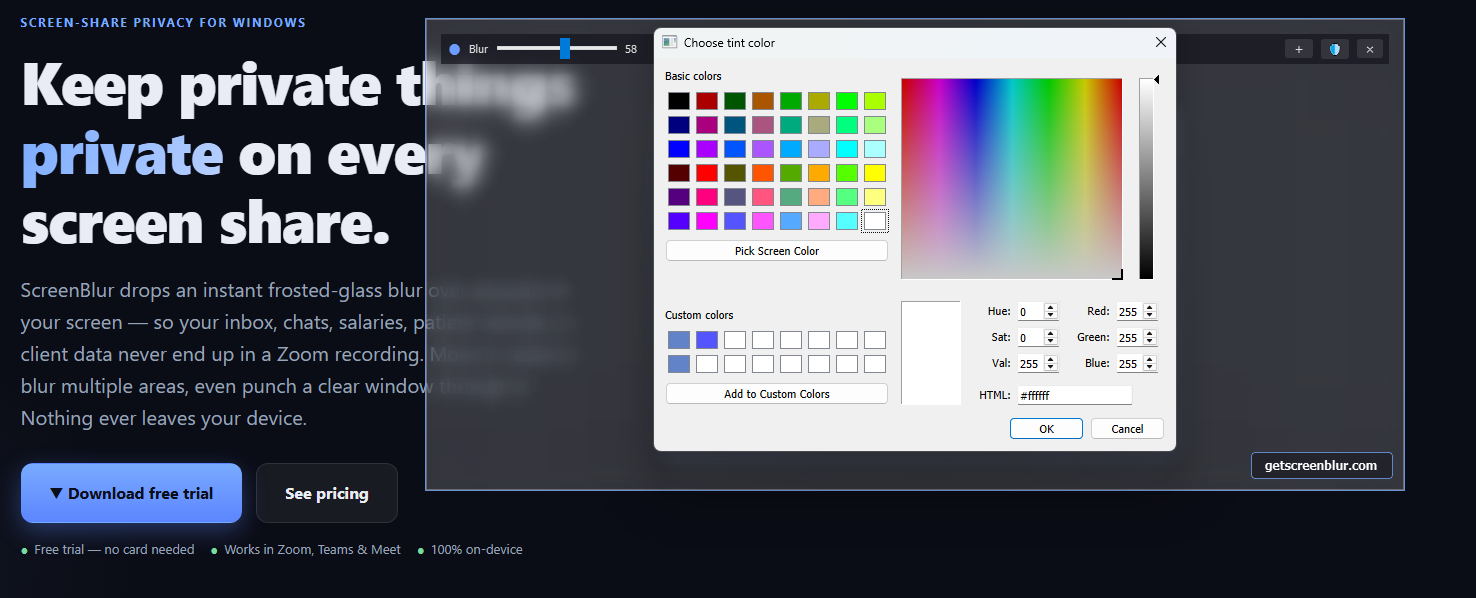
Task: Increase the Red value with up arrow
Action: pyautogui.click(x=1150, y=308)
